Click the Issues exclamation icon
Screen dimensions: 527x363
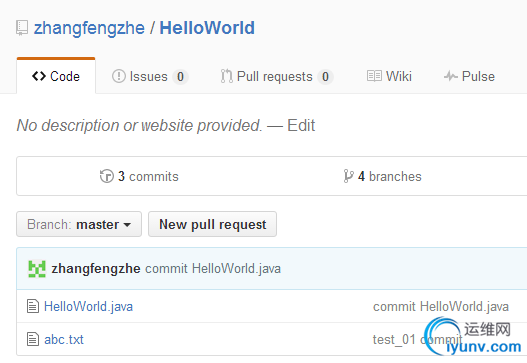click(119, 76)
